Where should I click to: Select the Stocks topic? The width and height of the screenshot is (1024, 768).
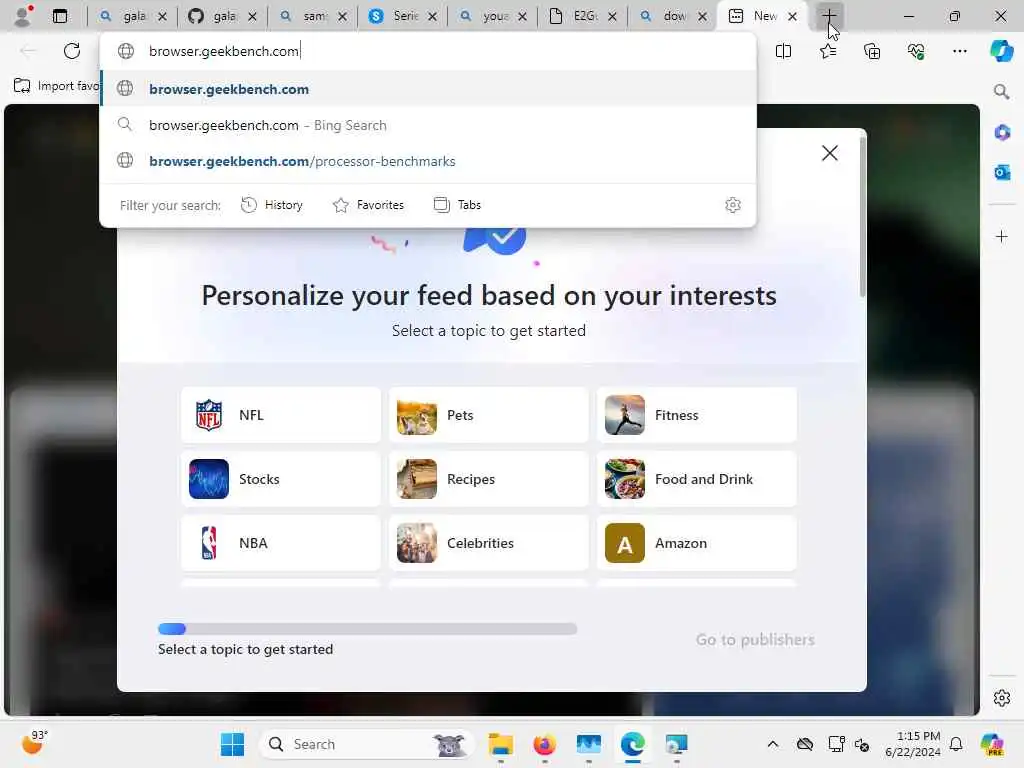pos(281,479)
